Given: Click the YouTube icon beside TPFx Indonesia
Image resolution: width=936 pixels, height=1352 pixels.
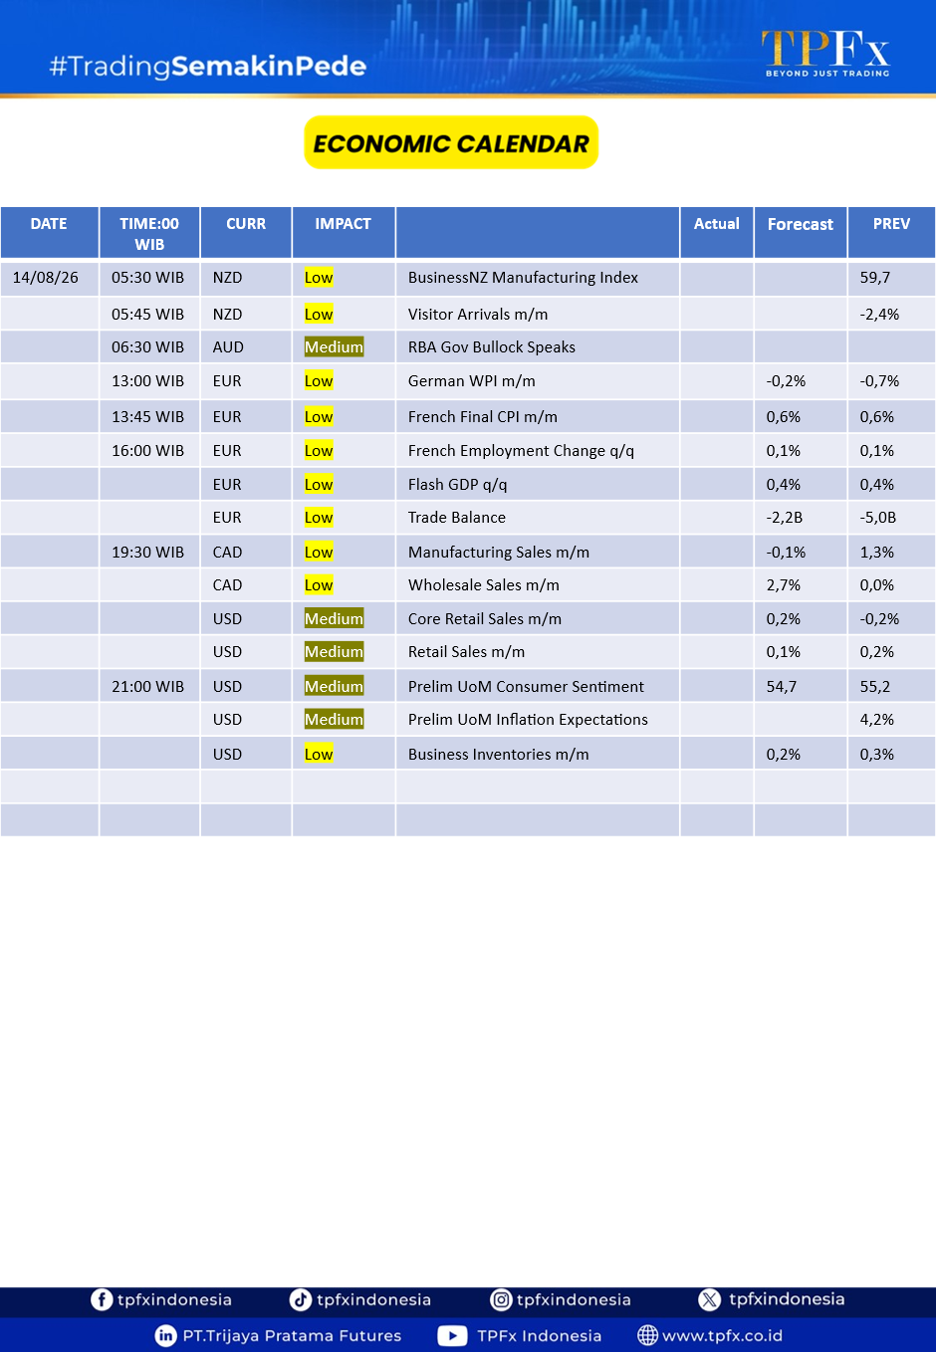Looking at the screenshot, I should [452, 1335].
